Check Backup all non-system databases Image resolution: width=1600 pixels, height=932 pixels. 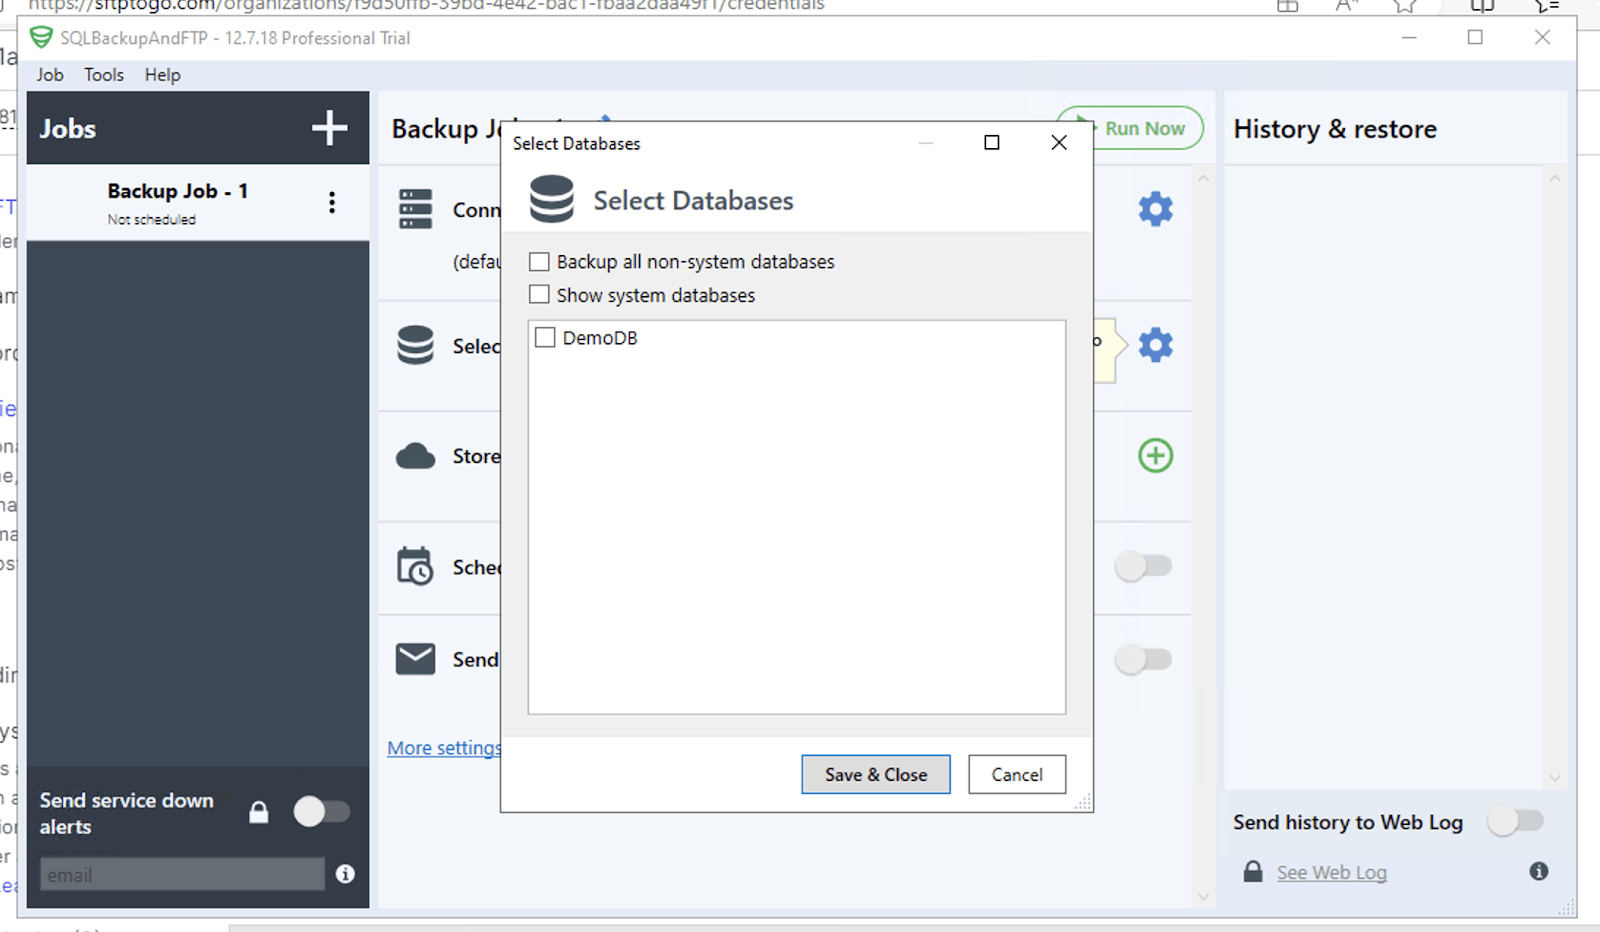pyautogui.click(x=539, y=261)
